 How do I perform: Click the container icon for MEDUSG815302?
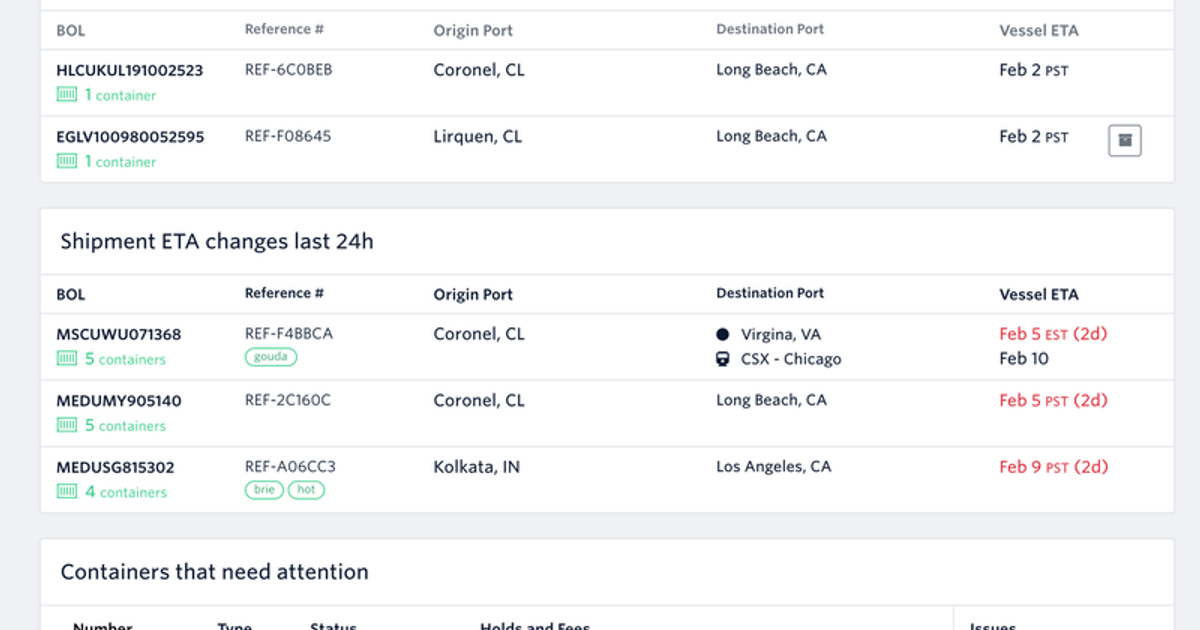click(x=66, y=492)
